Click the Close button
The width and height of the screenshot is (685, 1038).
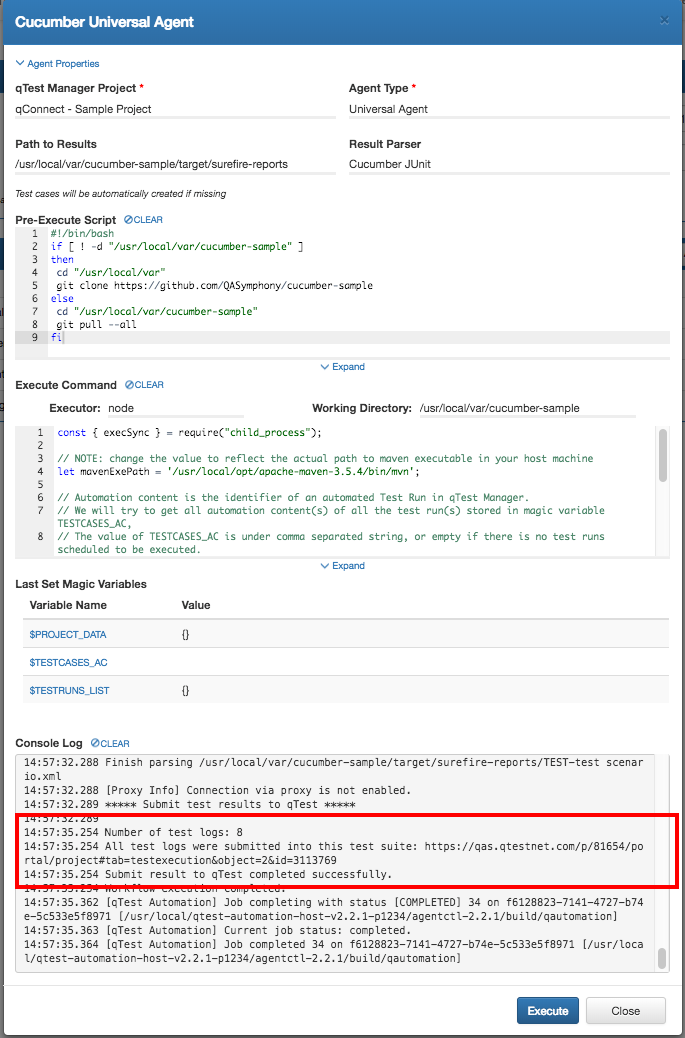[625, 1011]
